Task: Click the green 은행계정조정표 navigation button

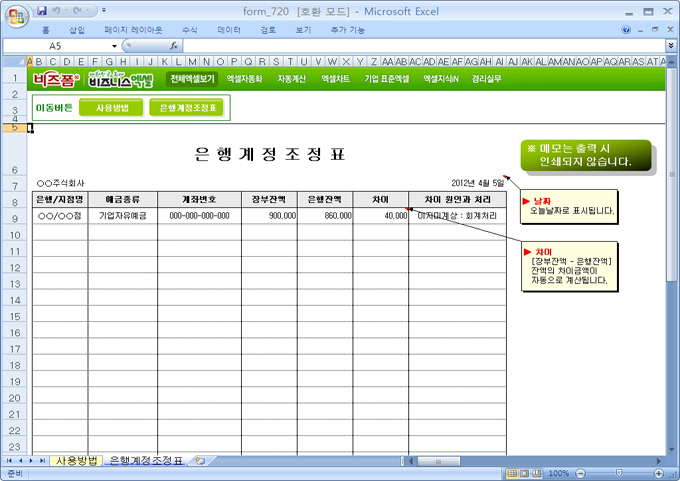Action: pos(187,107)
